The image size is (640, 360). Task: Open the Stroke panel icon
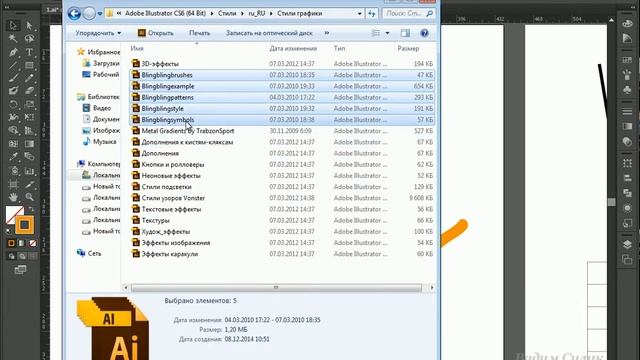tap(627, 111)
